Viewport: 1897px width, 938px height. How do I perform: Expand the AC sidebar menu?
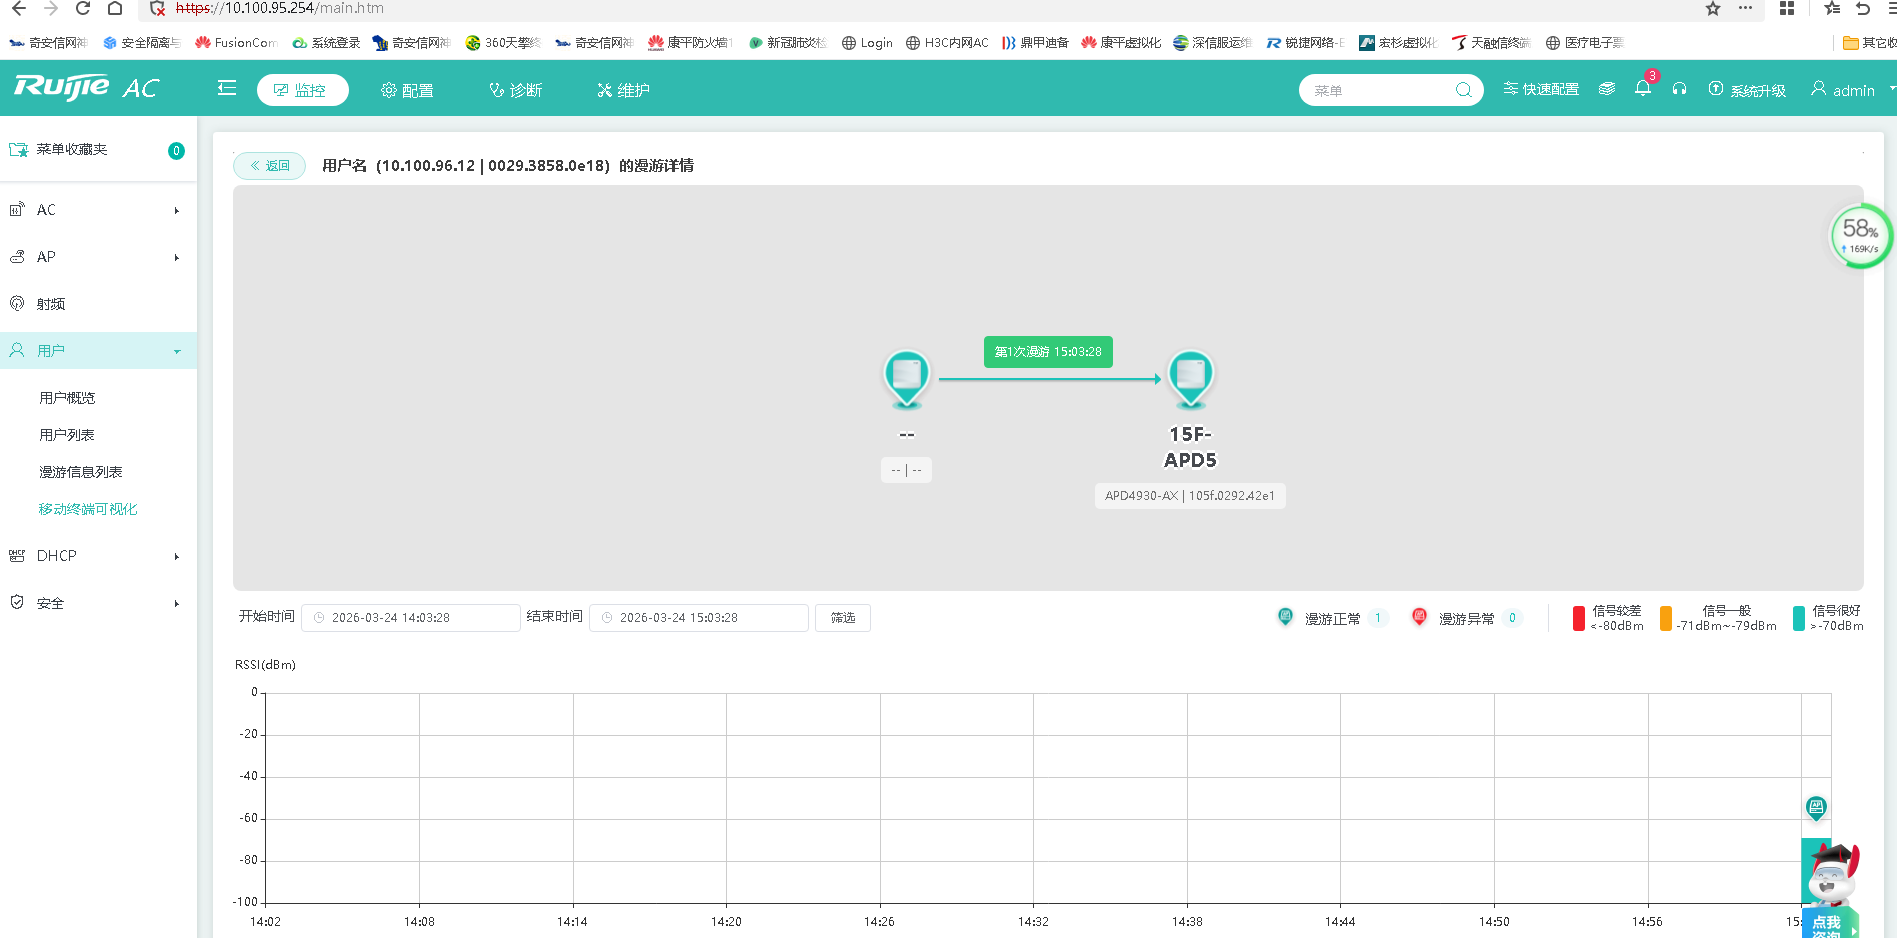coord(98,210)
